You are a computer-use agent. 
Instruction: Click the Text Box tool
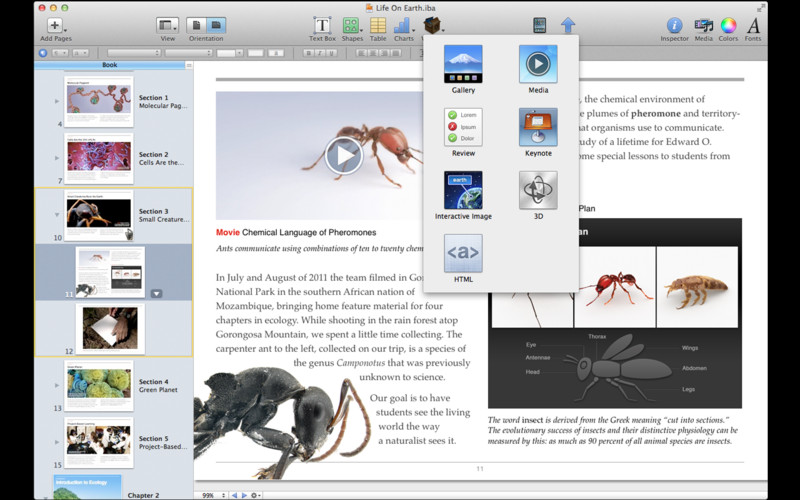[322, 26]
